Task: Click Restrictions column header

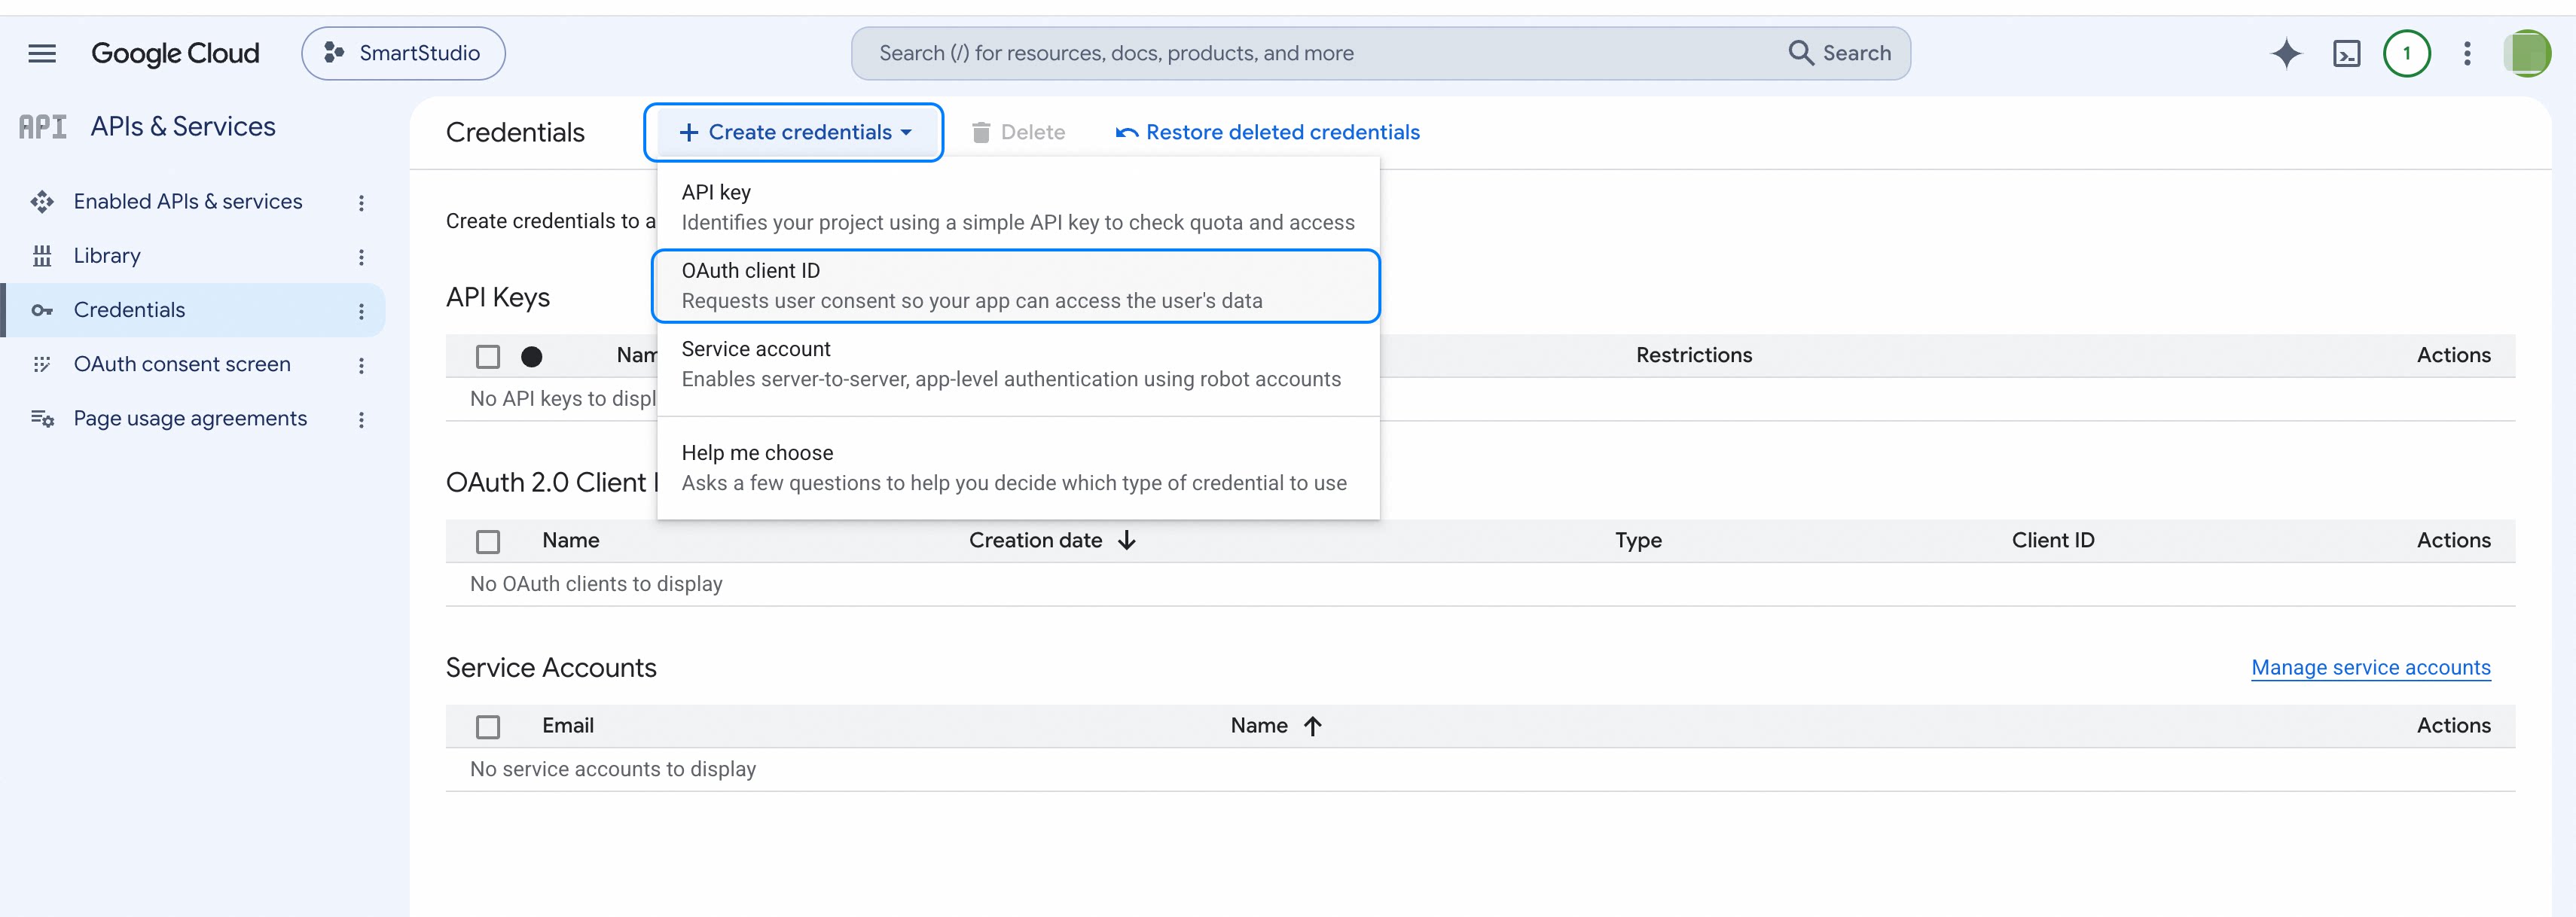Action: tap(1693, 355)
